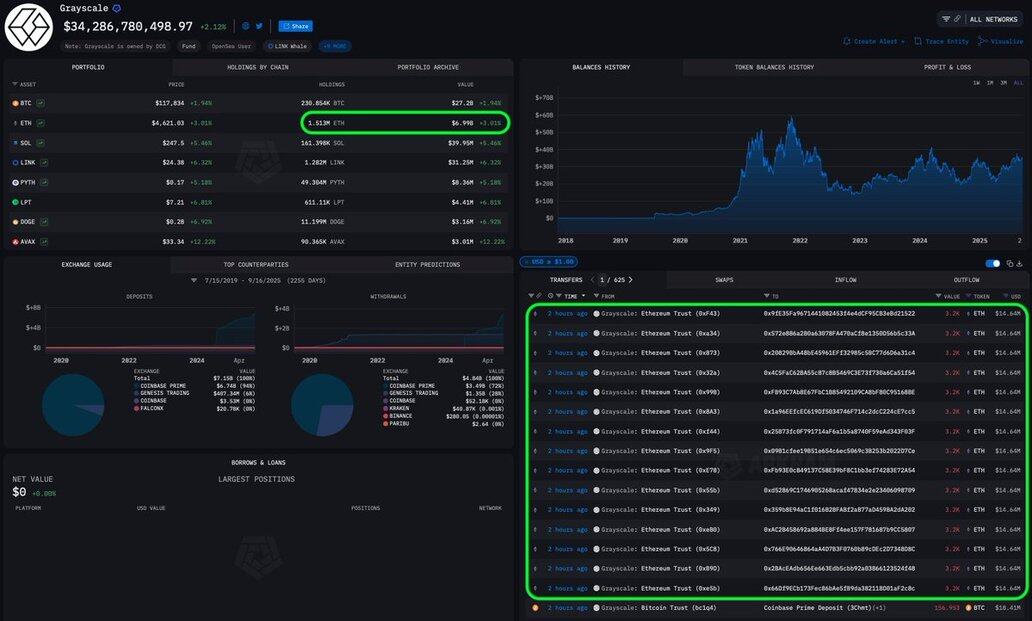Filter transfers by the FROM funnel
Image resolution: width=1032 pixels, height=621 pixels.
pyautogui.click(x=596, y=297)
